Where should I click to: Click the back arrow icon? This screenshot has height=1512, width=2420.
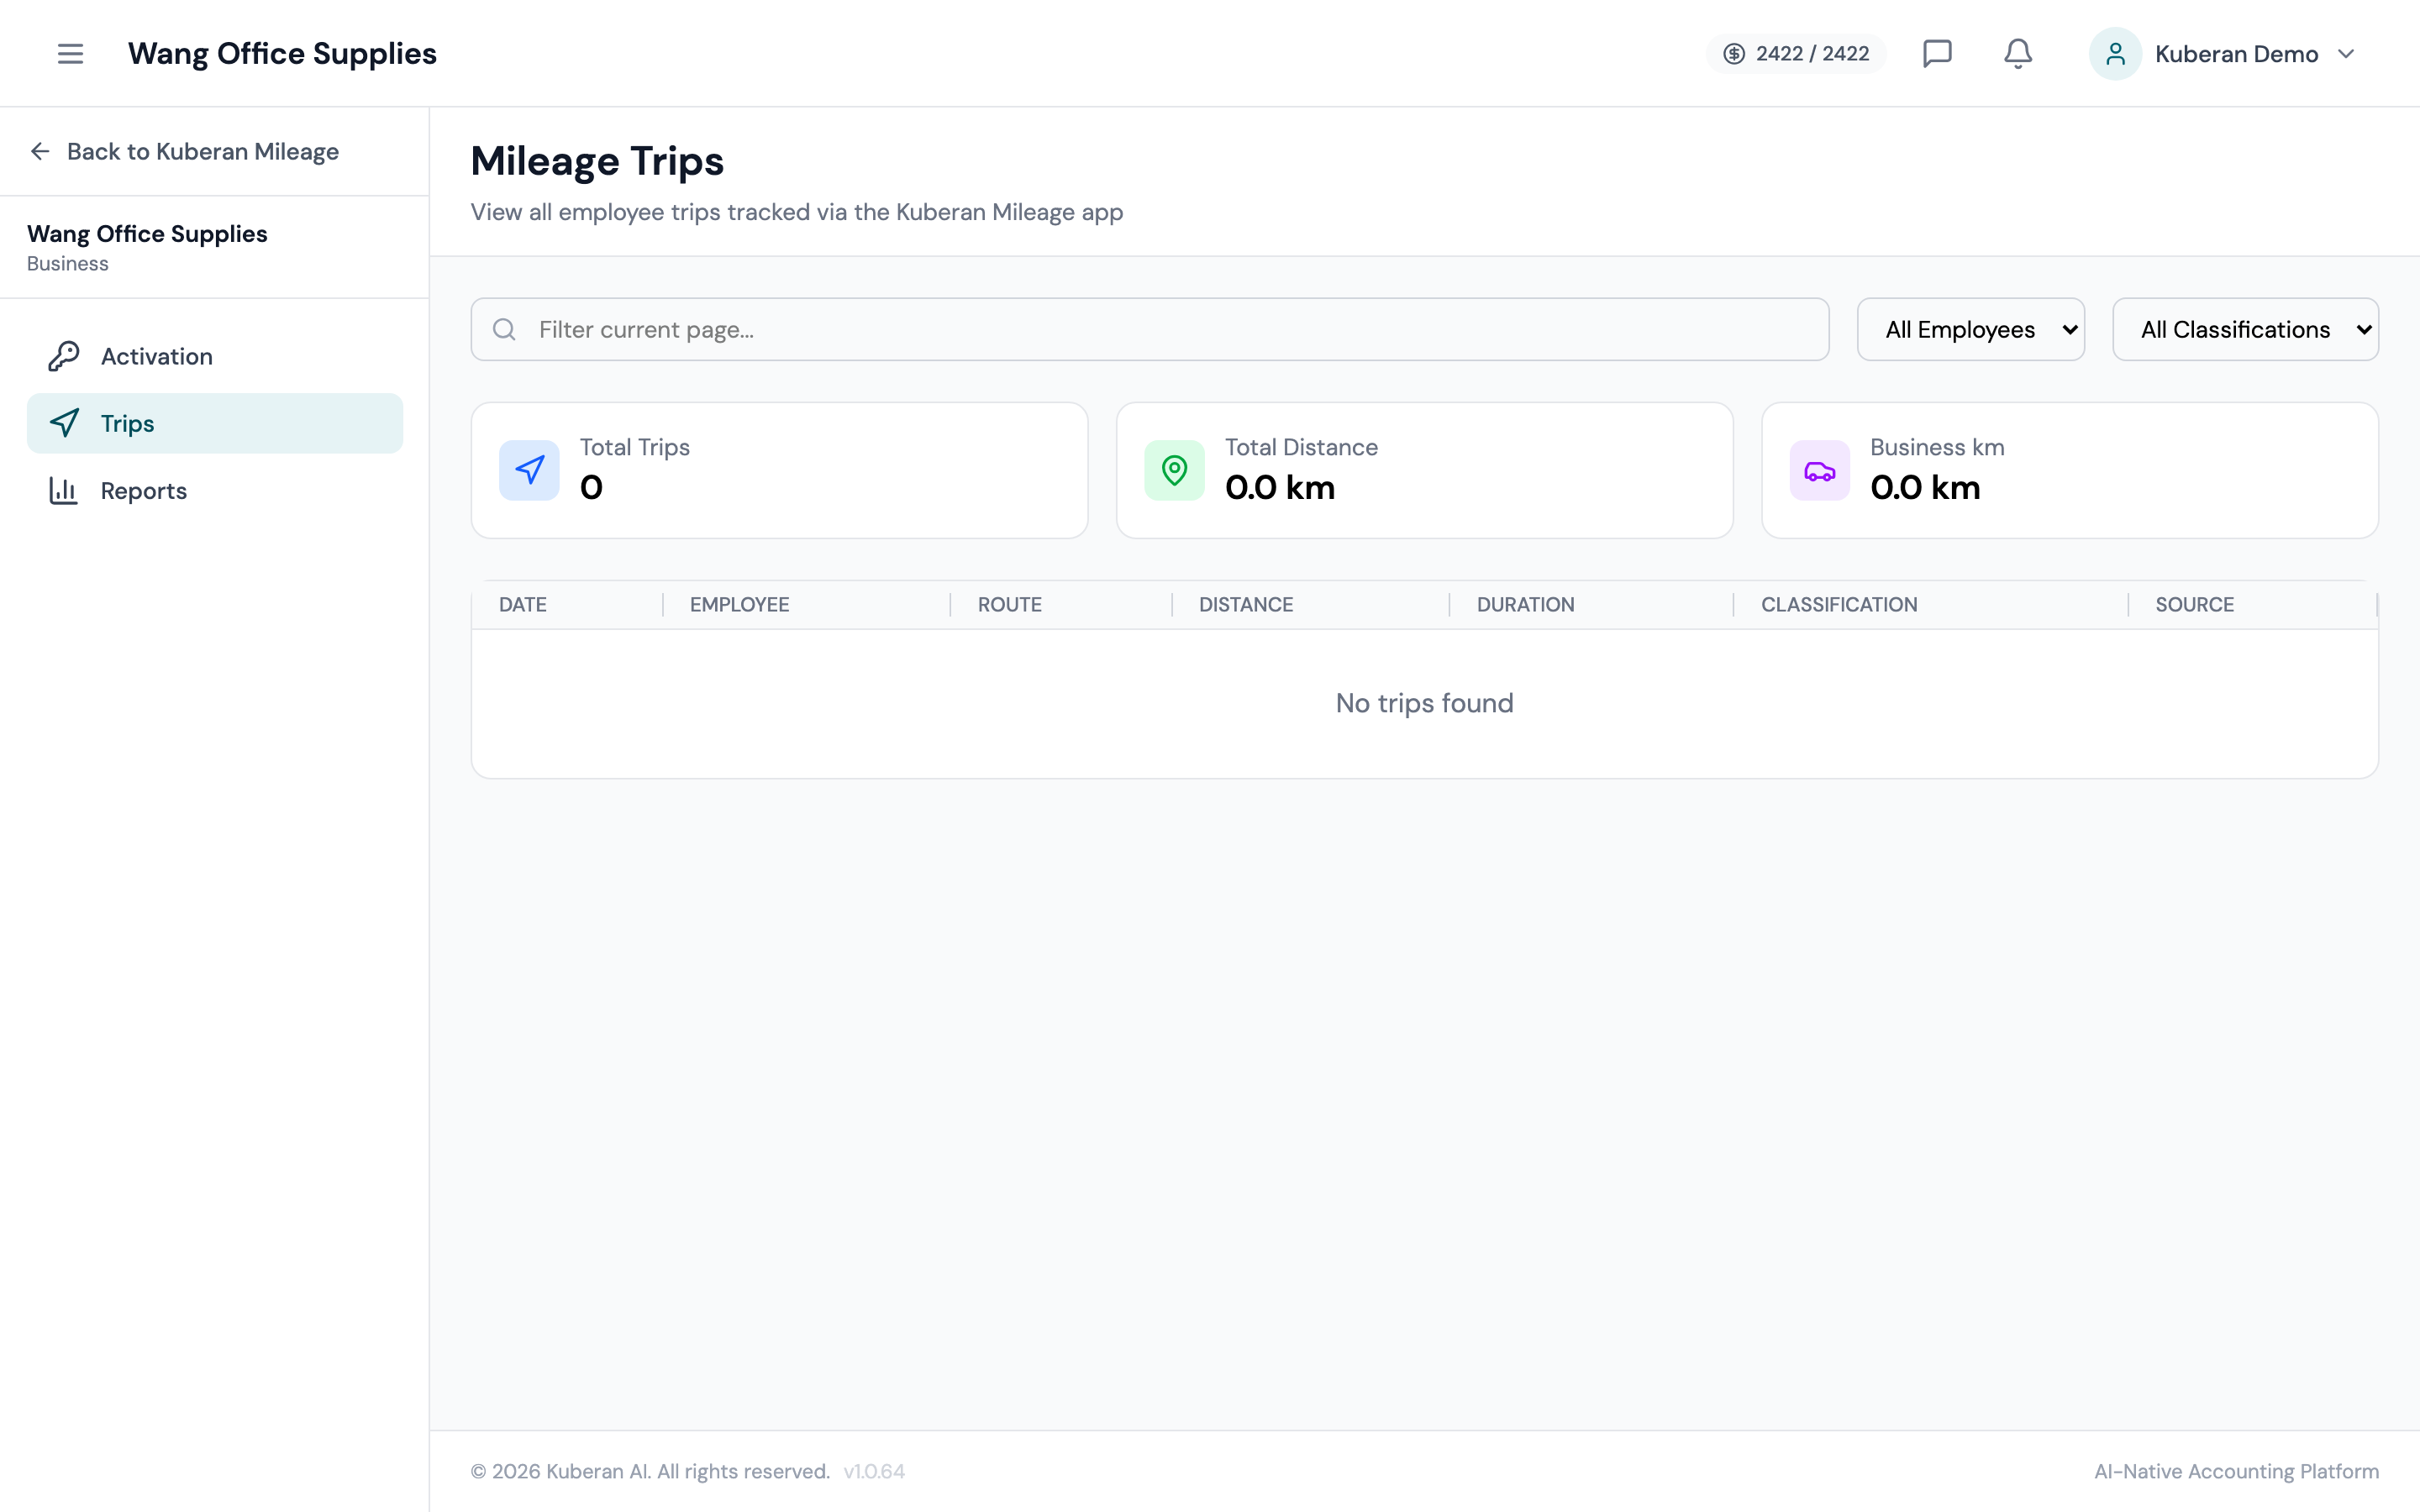[40, 151]
